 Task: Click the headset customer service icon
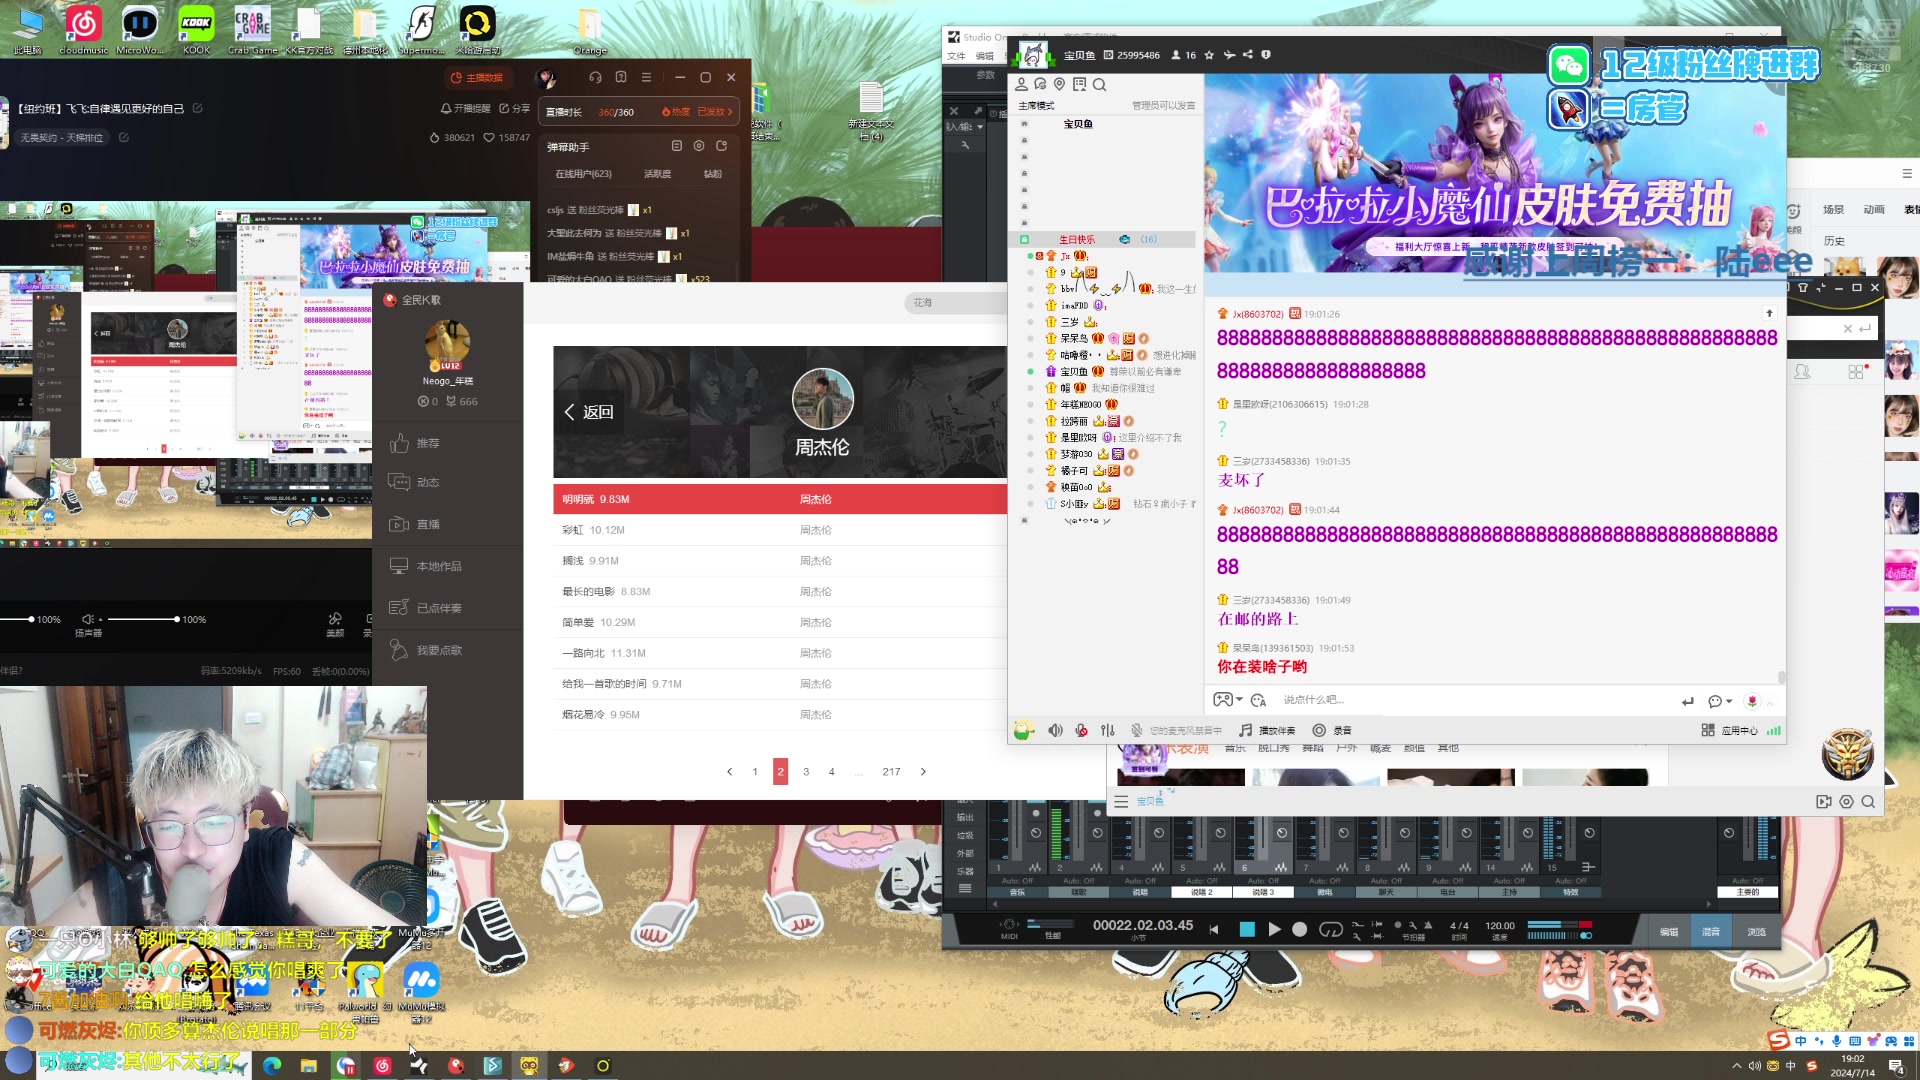[x=596, y=77]
